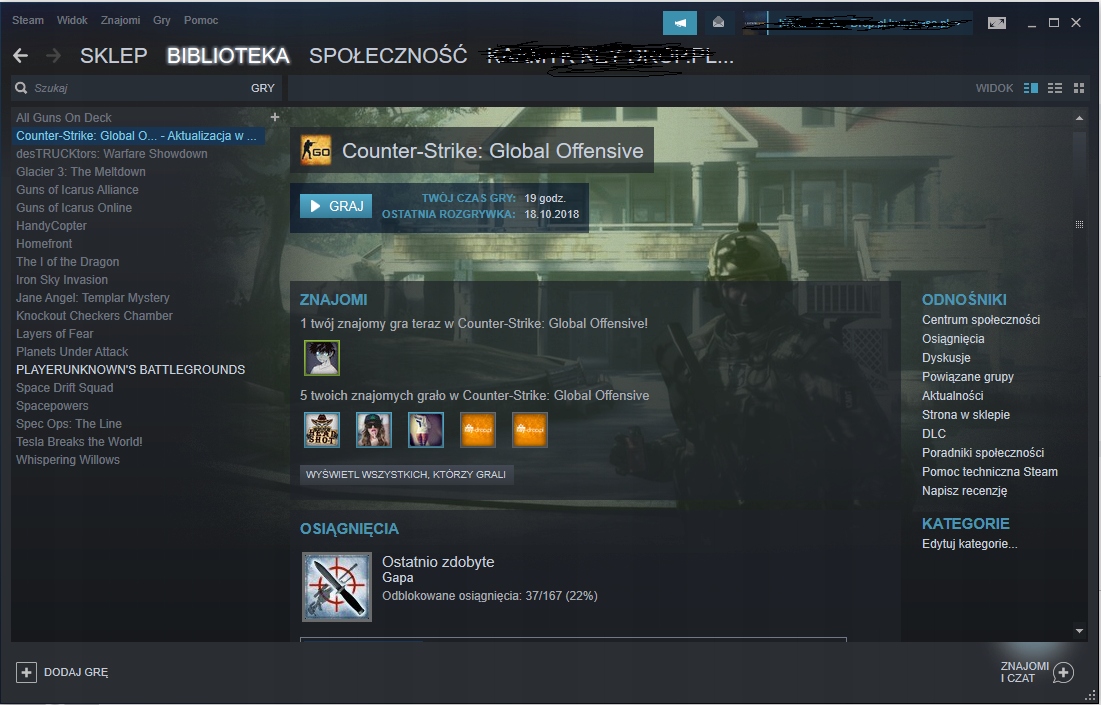Open the first orange friend avatar
The height and width of the screenshot is (705, 1101).
(477, 430)
